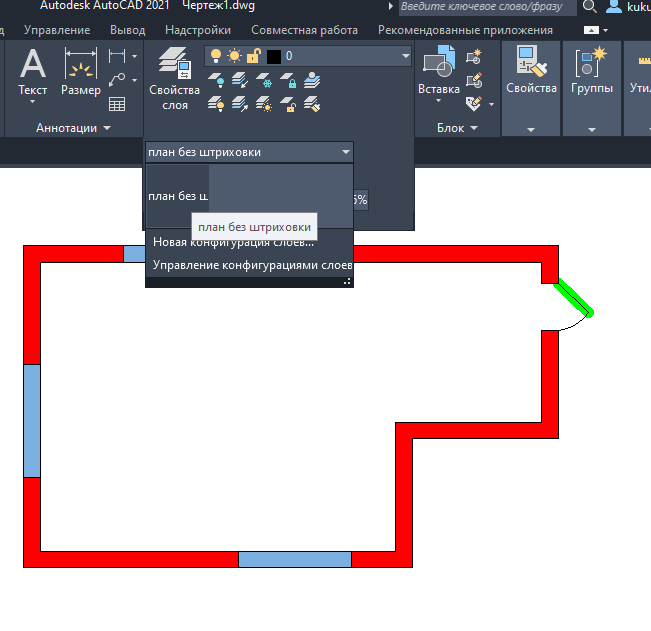Click the Edit Attributes tag icon
The width and height of the screenshot is (651, 631).
click(x=474, y=103)
